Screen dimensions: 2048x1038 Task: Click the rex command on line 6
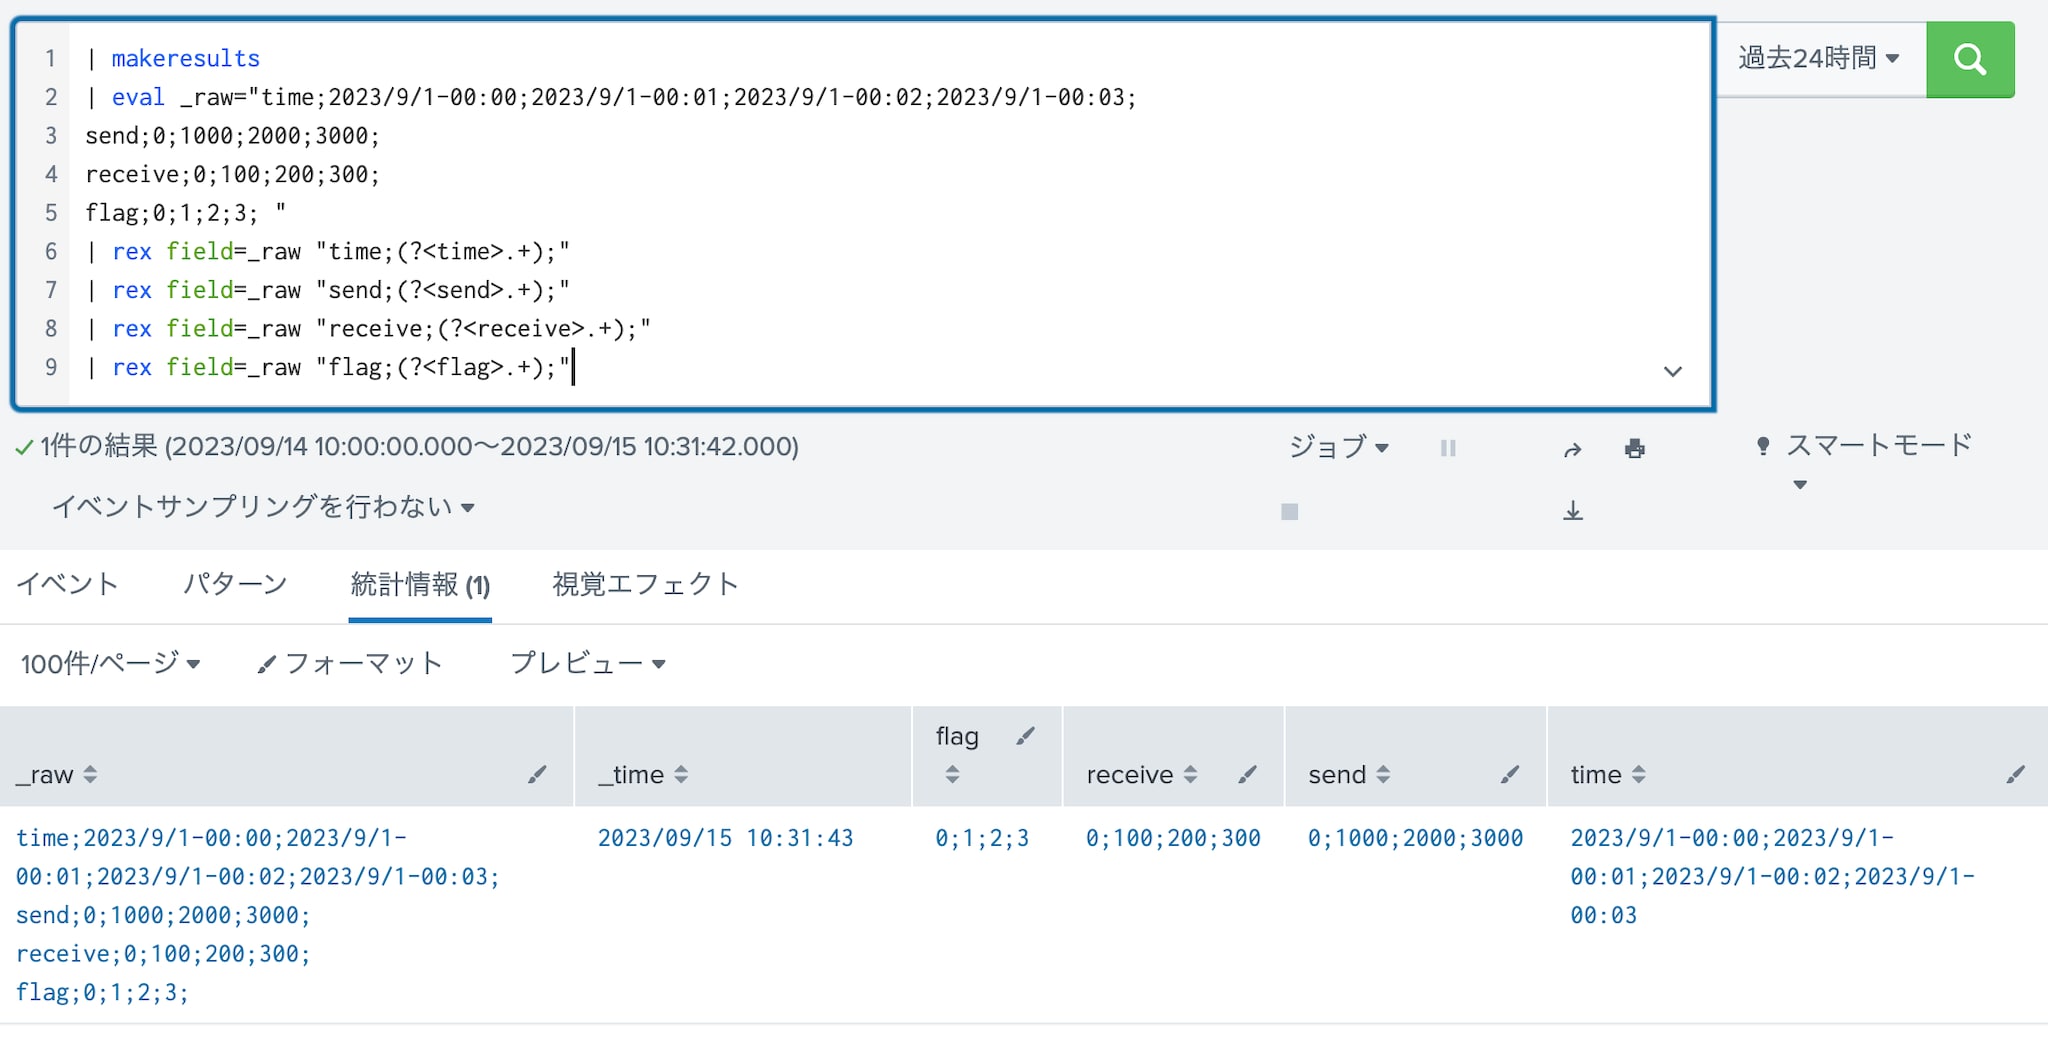point(132,251)
